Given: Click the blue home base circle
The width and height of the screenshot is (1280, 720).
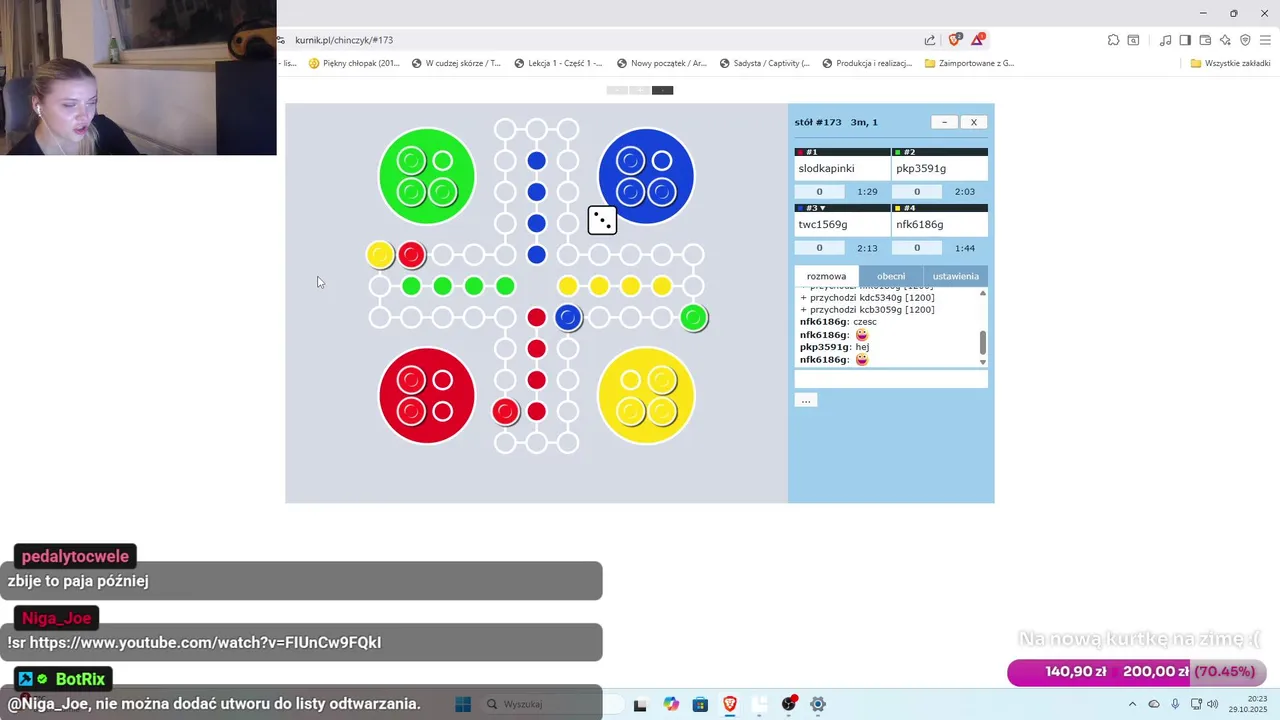Looking at the screenshot, I should click(646, 176).
